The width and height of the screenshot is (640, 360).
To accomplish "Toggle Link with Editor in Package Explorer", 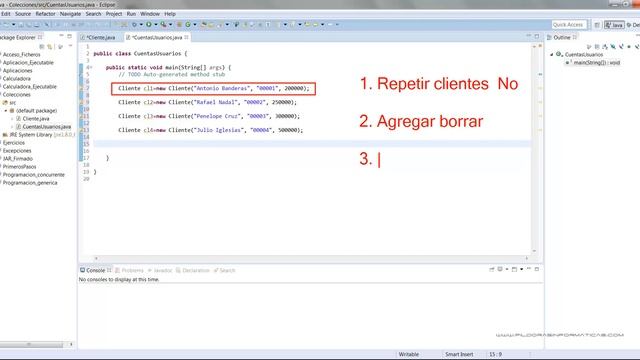I will pyautogui.click(x=50, y=47).
